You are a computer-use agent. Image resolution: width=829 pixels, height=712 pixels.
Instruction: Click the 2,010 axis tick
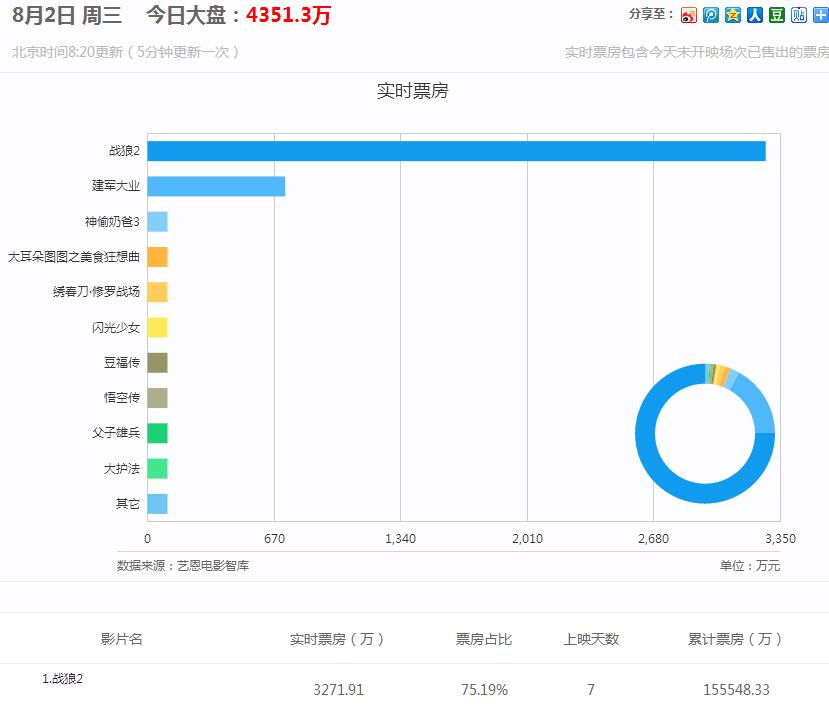coord(527,539)
